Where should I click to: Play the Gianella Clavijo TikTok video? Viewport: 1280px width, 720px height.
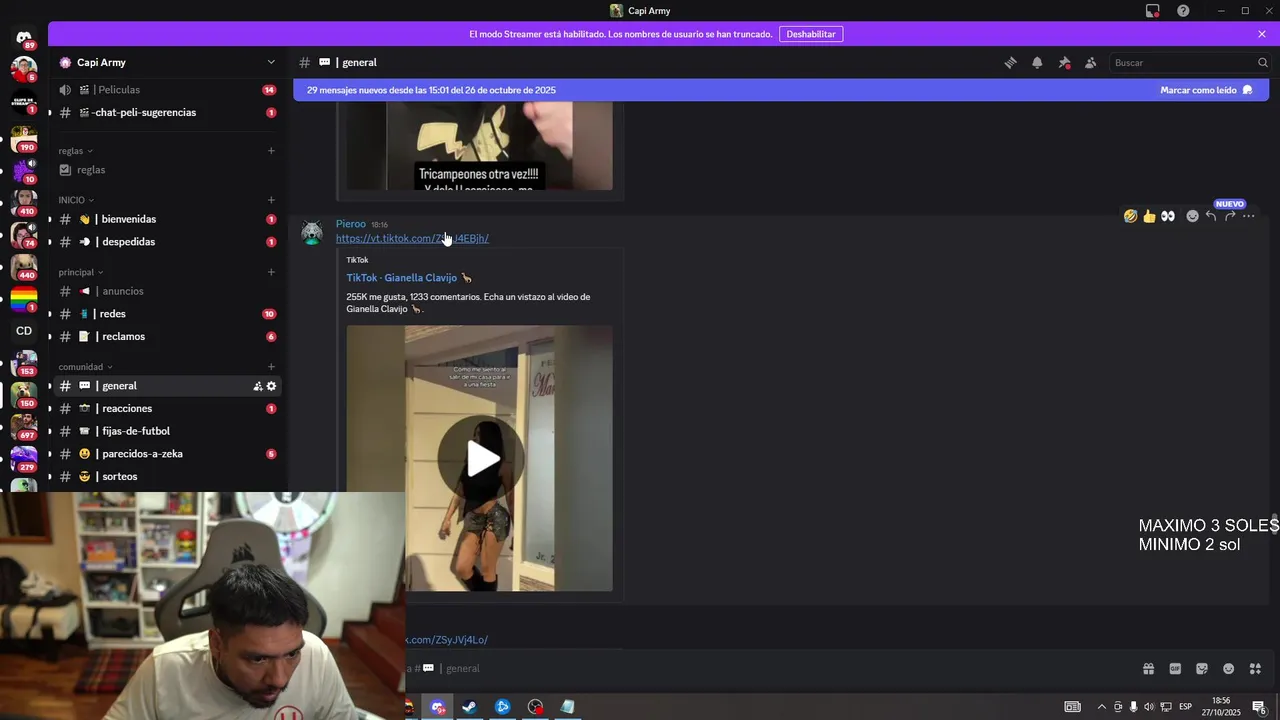click(482, 459)
